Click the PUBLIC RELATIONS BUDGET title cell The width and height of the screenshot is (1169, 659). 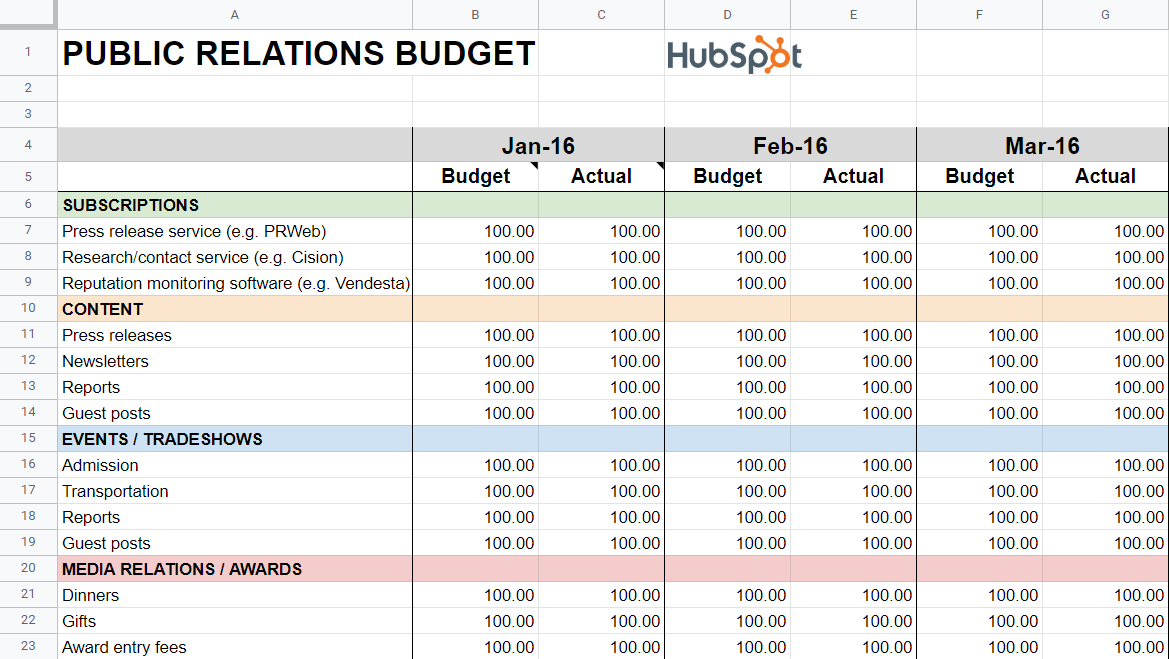point(298,54)
